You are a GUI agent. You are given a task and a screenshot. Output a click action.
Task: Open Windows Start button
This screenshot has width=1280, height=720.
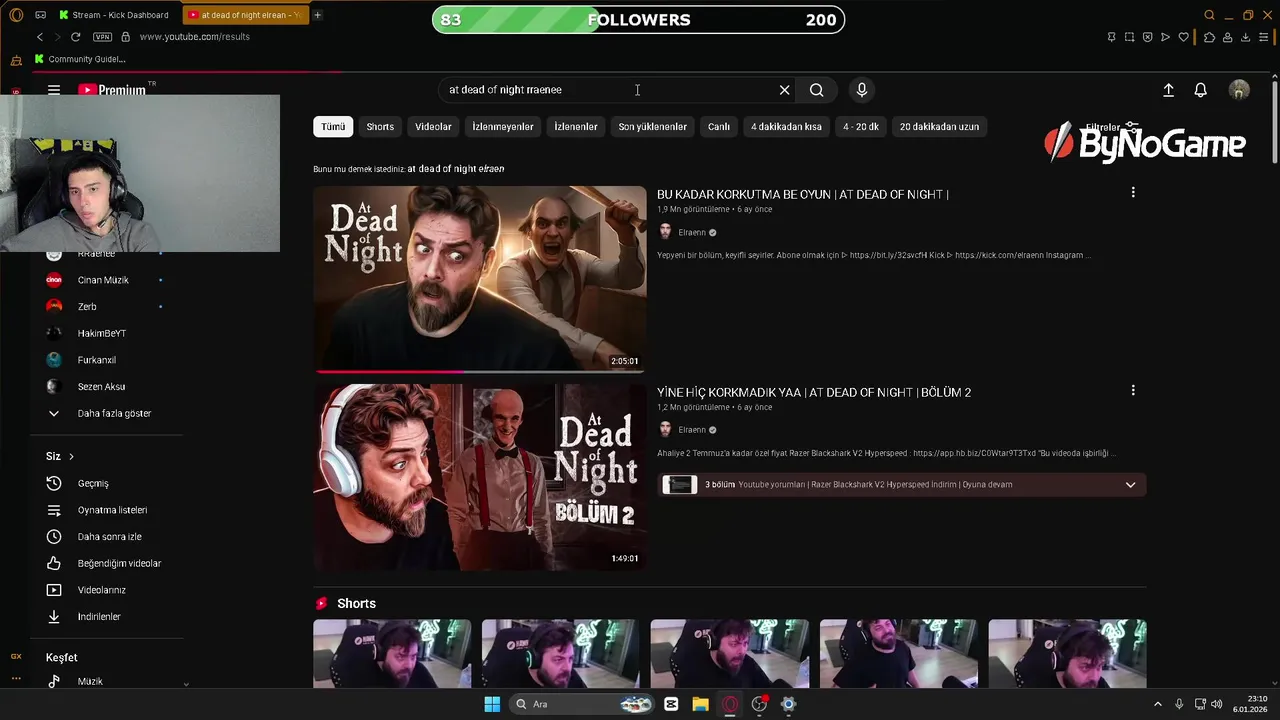coord(492,704)
